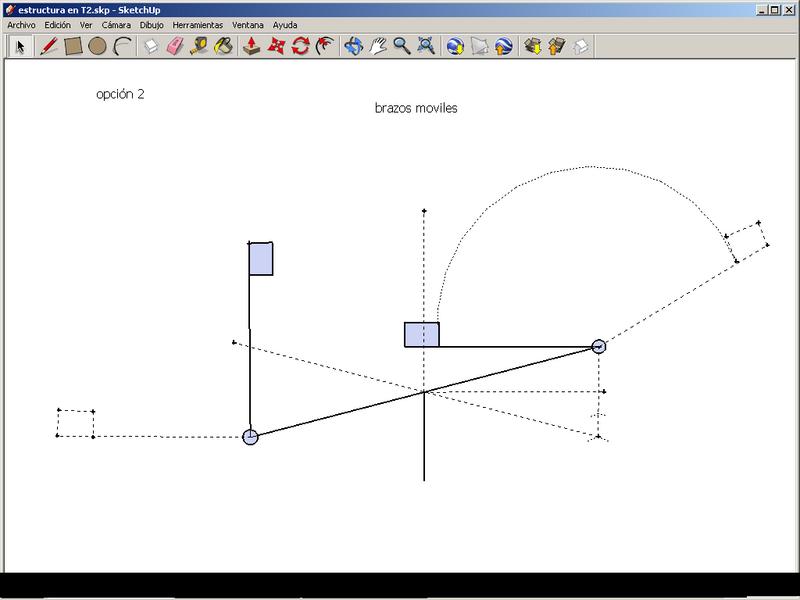This screenshot has height=600, width=800.
Task: Open the Cámara menu
Action: click(116, 24)
